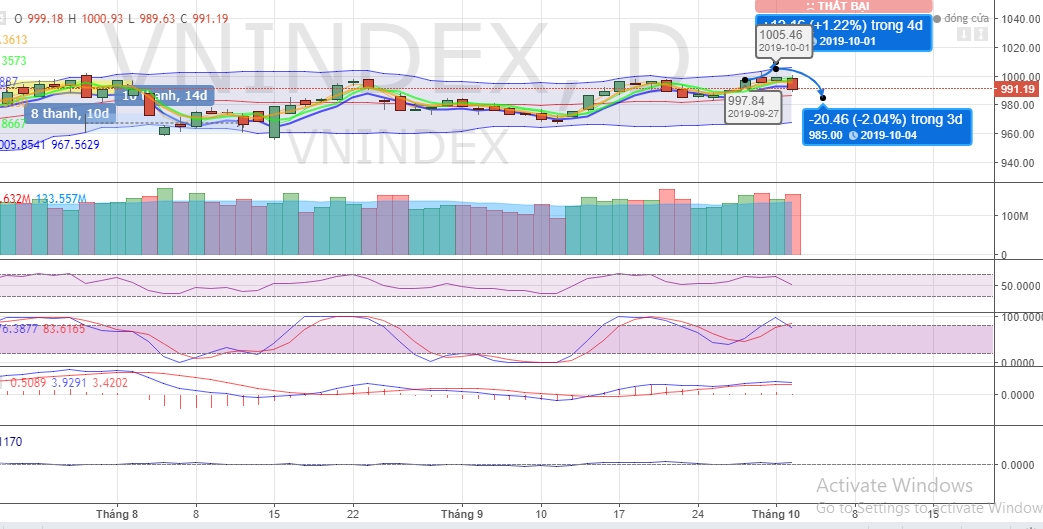This screenshot has width=1043, height=529.
Task: Click the 1020.00 price scale label
Action: coord(1022,48)
